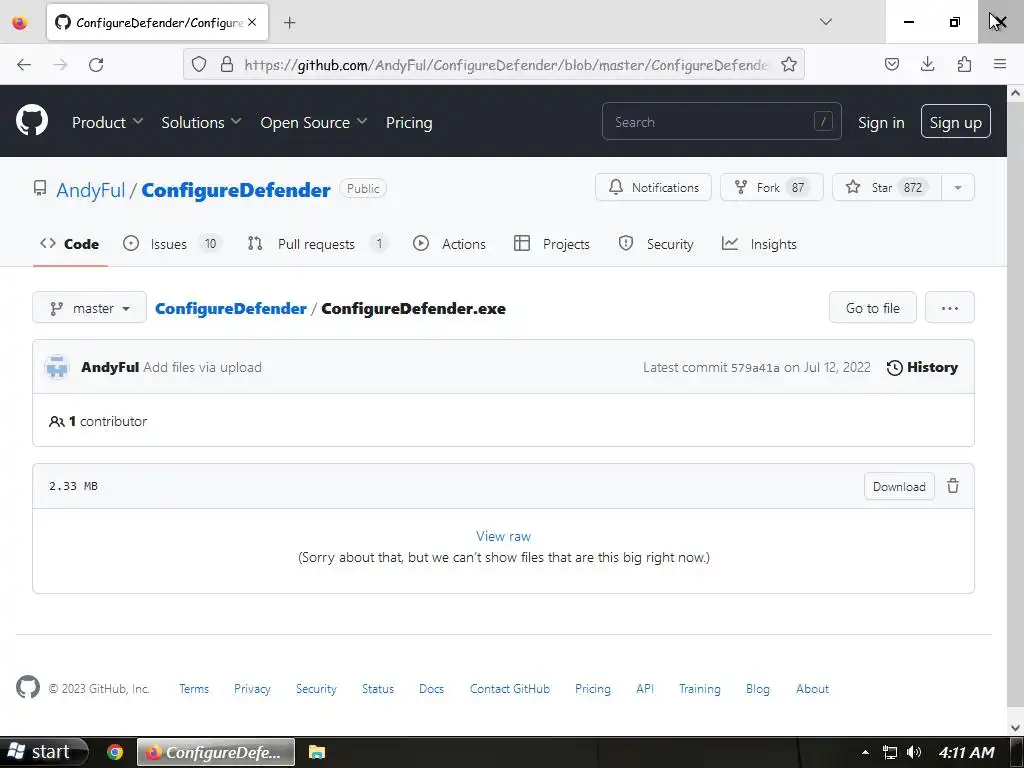Switch to ConfigureDefe... taskbar window button
Screen dimensions: 1024x768
pos(216,752)
